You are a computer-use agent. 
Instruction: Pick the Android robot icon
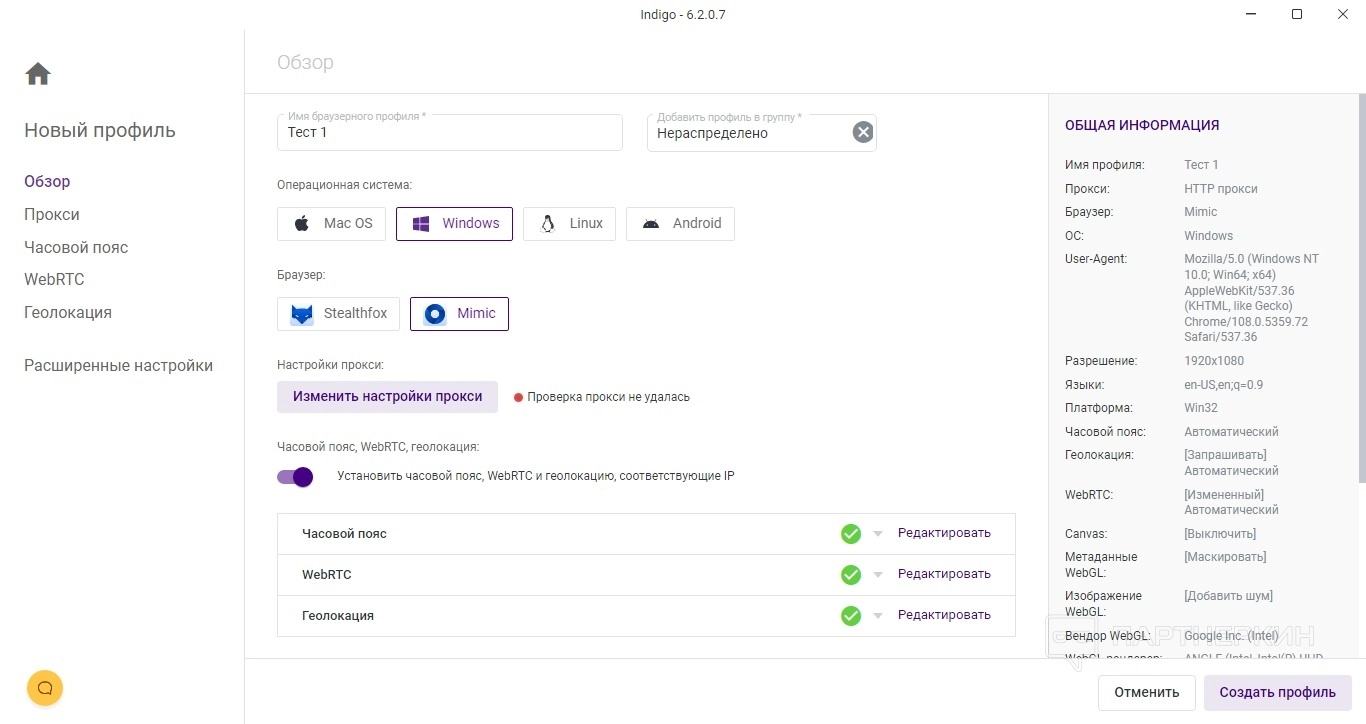coord(651,224)
